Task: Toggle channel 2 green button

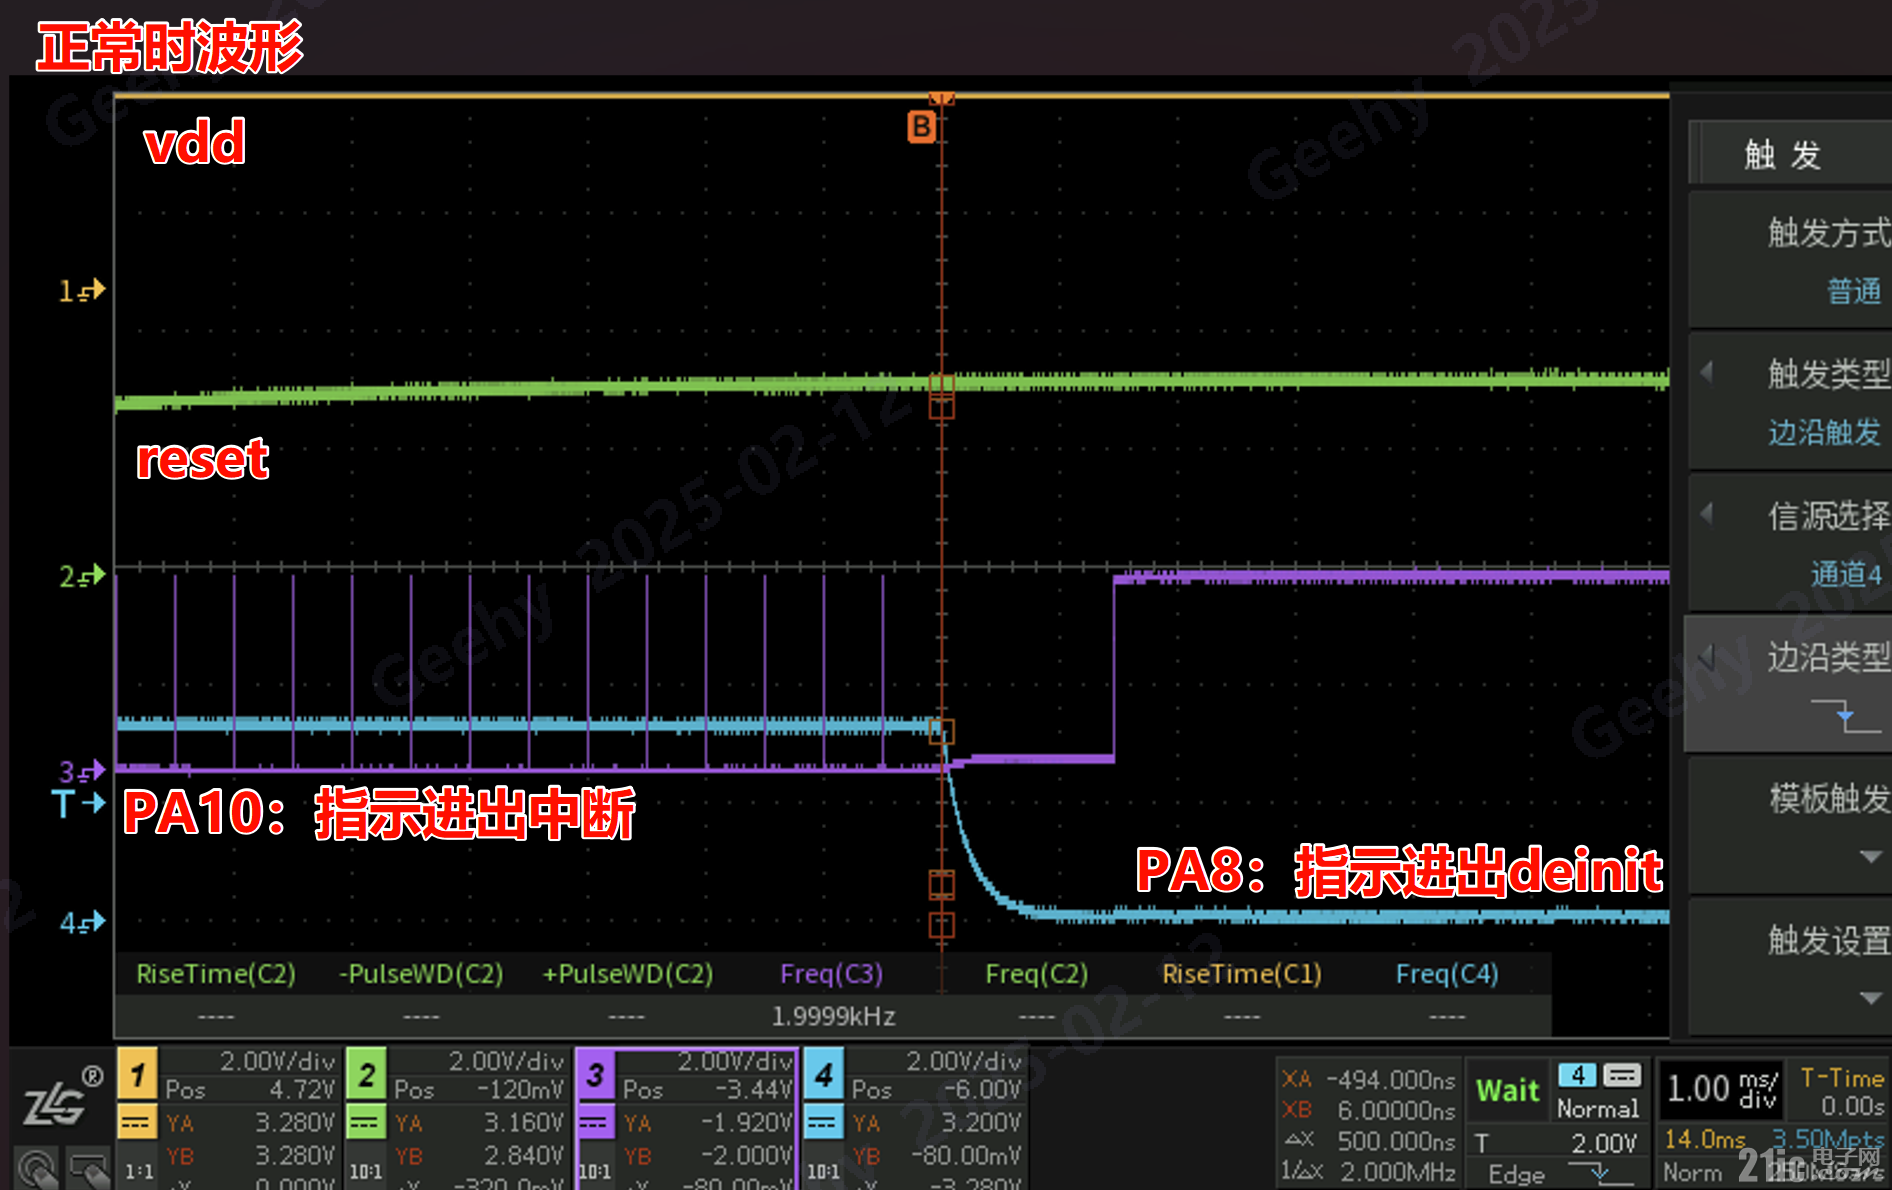Action: coord(366,1075)
